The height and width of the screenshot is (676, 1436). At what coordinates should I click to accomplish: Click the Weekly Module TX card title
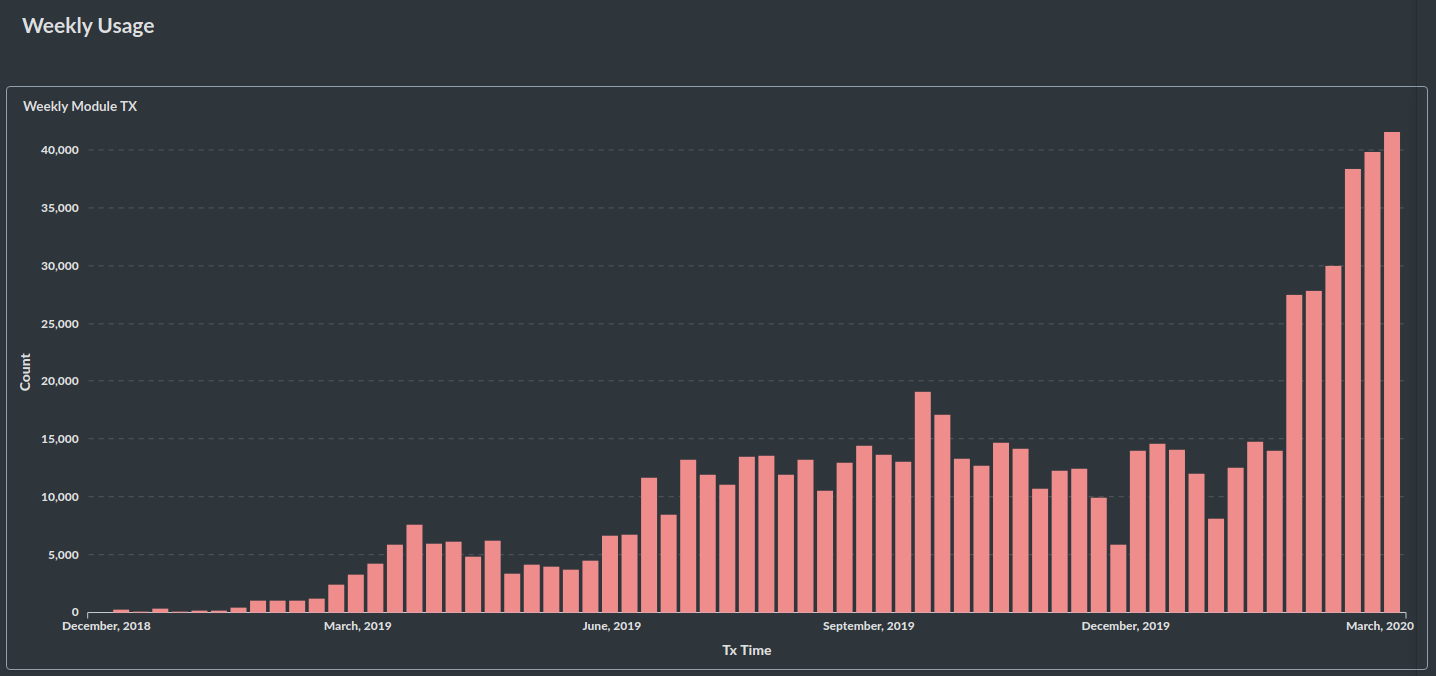[80, 106]
